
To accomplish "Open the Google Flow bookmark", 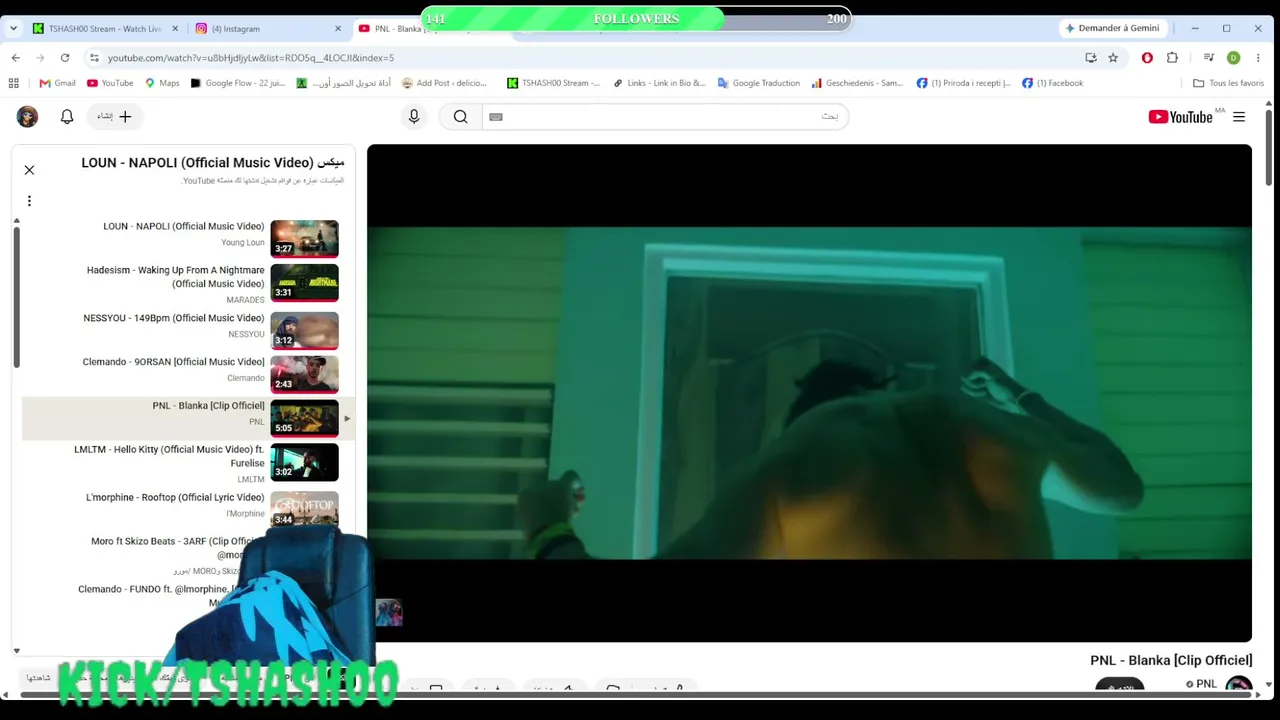I will pyautogui.click(x=237, y=83).
